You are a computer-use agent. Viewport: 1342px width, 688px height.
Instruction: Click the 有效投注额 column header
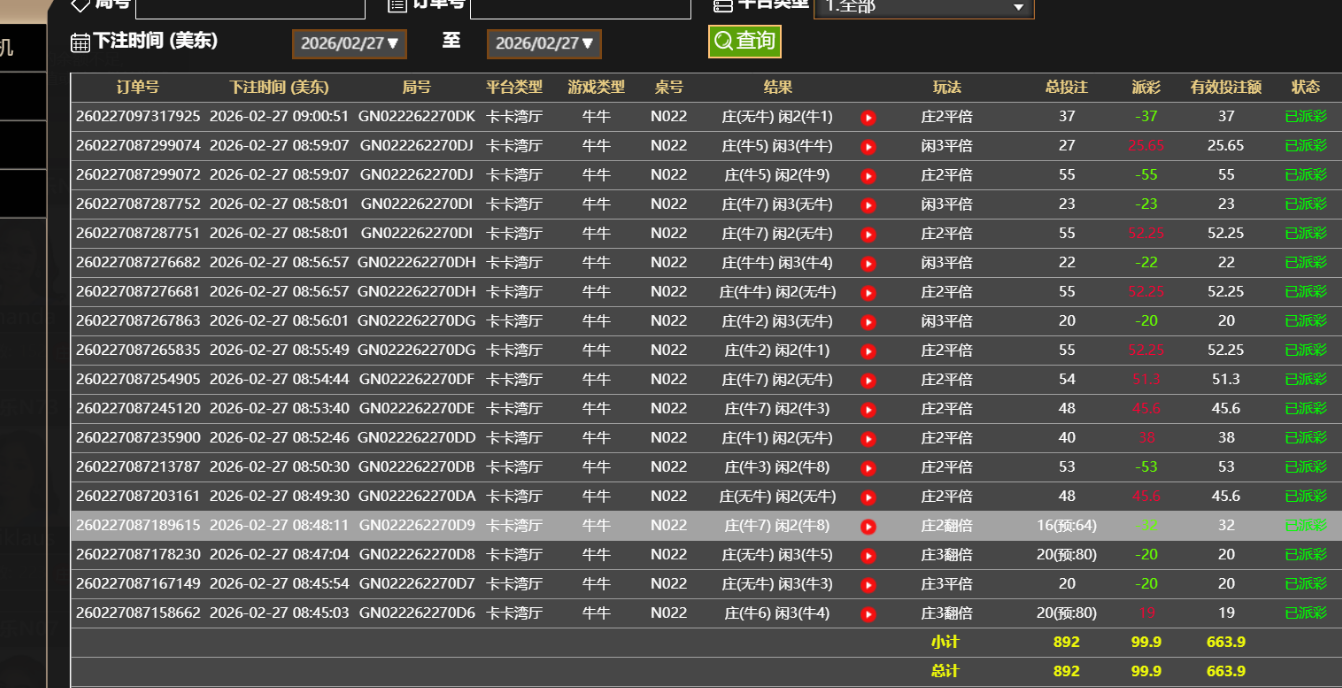1225,88
